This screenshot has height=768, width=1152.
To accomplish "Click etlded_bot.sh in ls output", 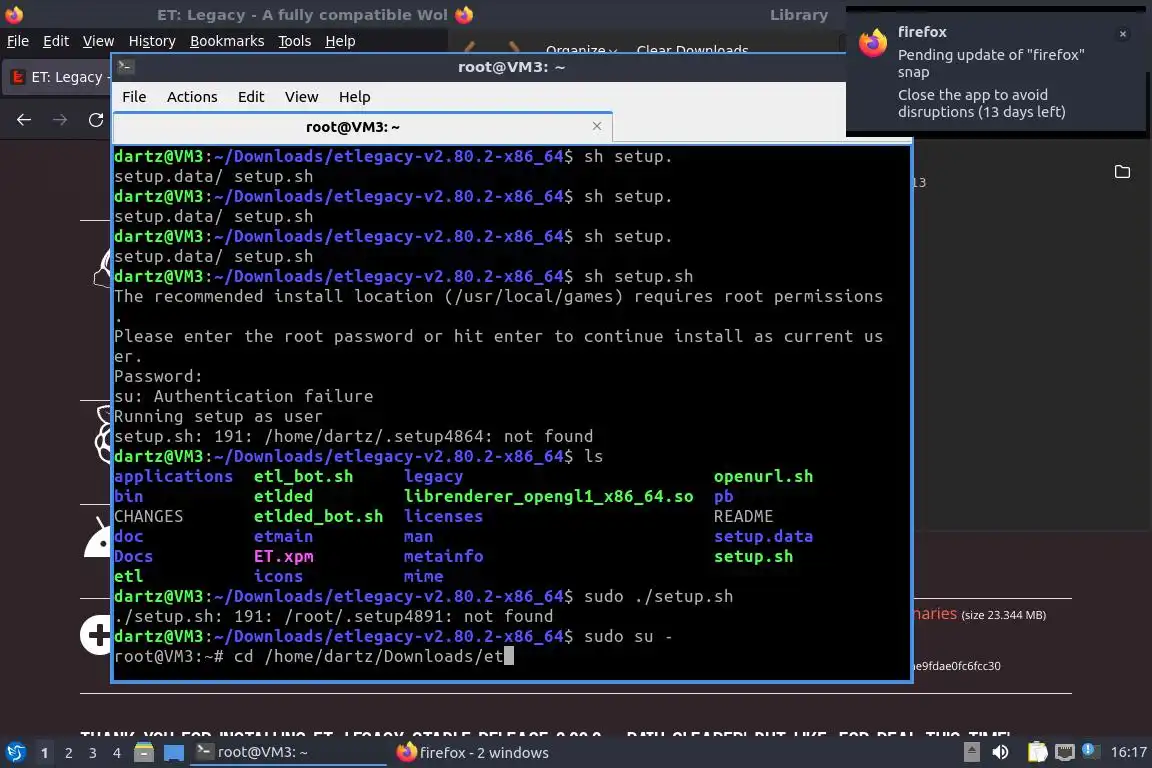I will click(318, 517).
